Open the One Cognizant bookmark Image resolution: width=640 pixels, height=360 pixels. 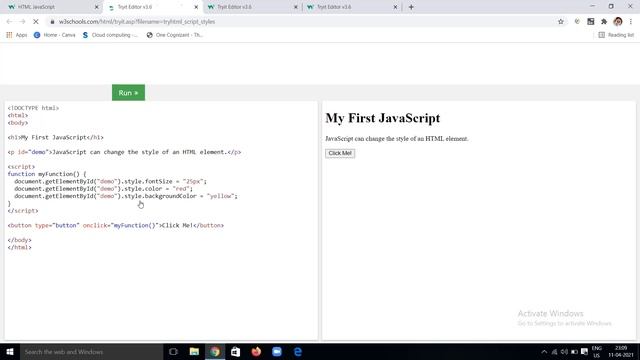coord(174,35)
